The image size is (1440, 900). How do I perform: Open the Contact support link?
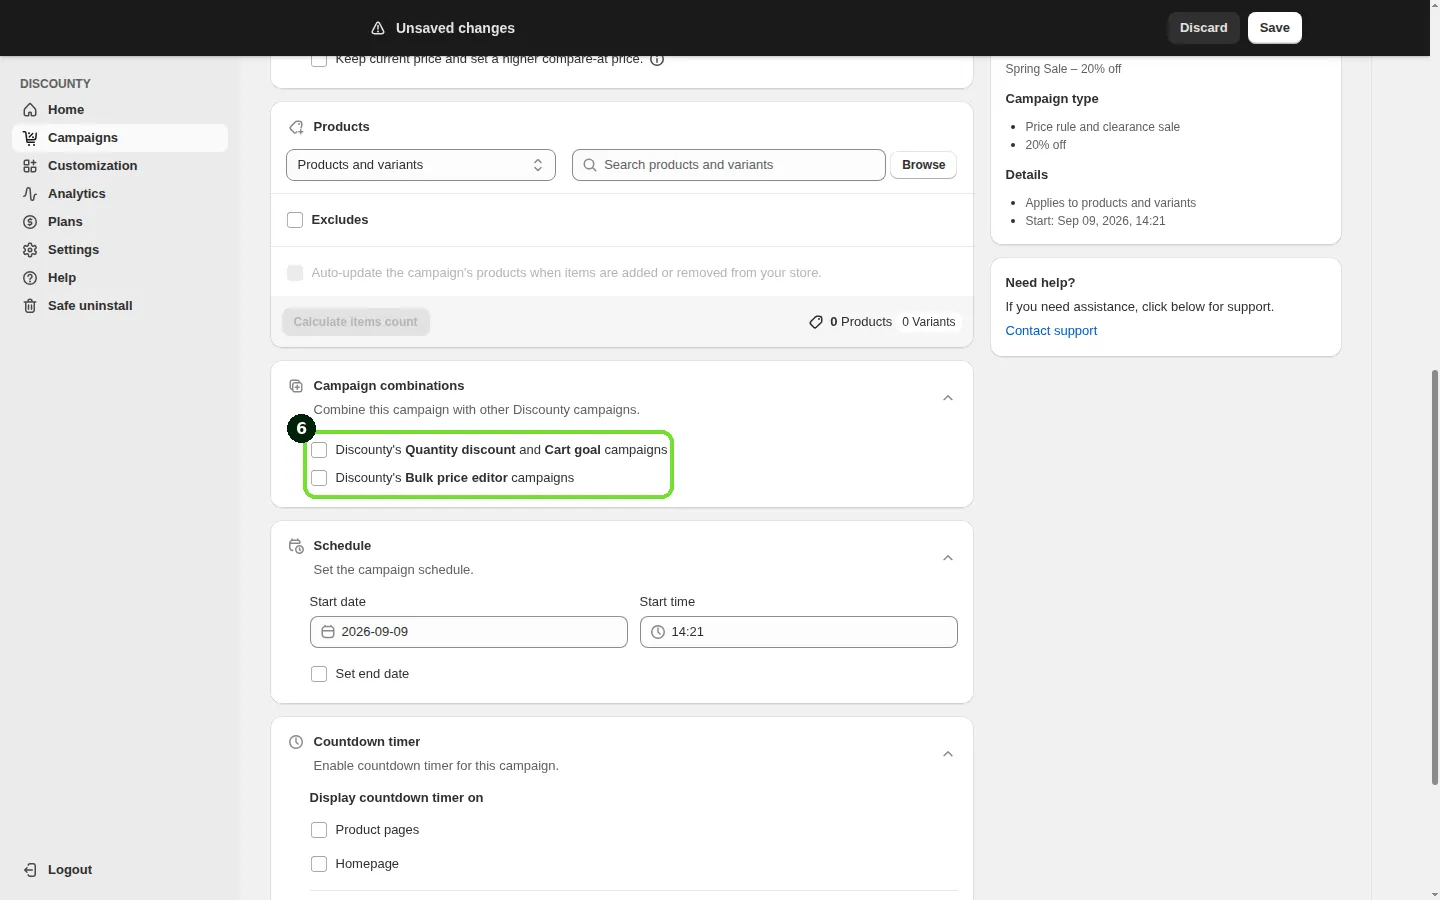click(x=1051, y=331)
